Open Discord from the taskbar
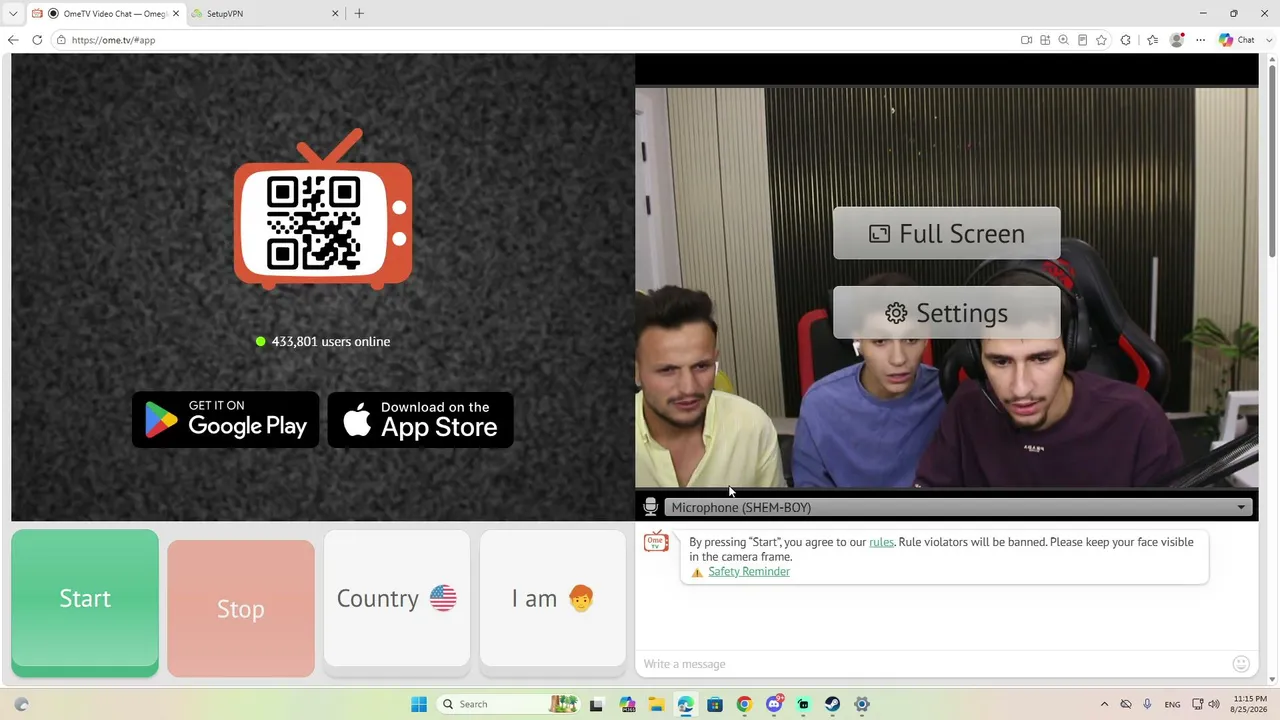This screenshot has width=1280, height=720. tap(774, 704)
